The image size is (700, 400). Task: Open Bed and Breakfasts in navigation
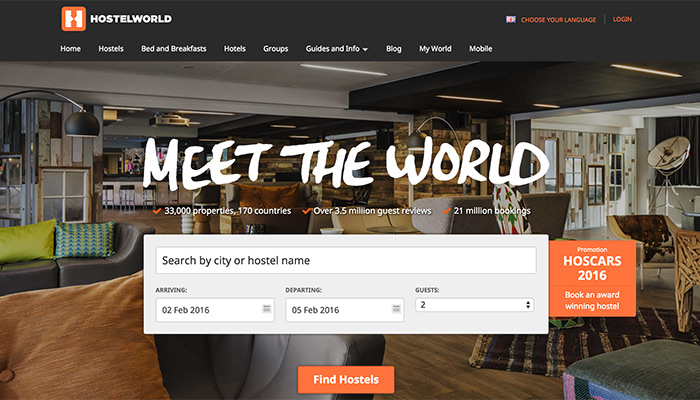[174, 49]
